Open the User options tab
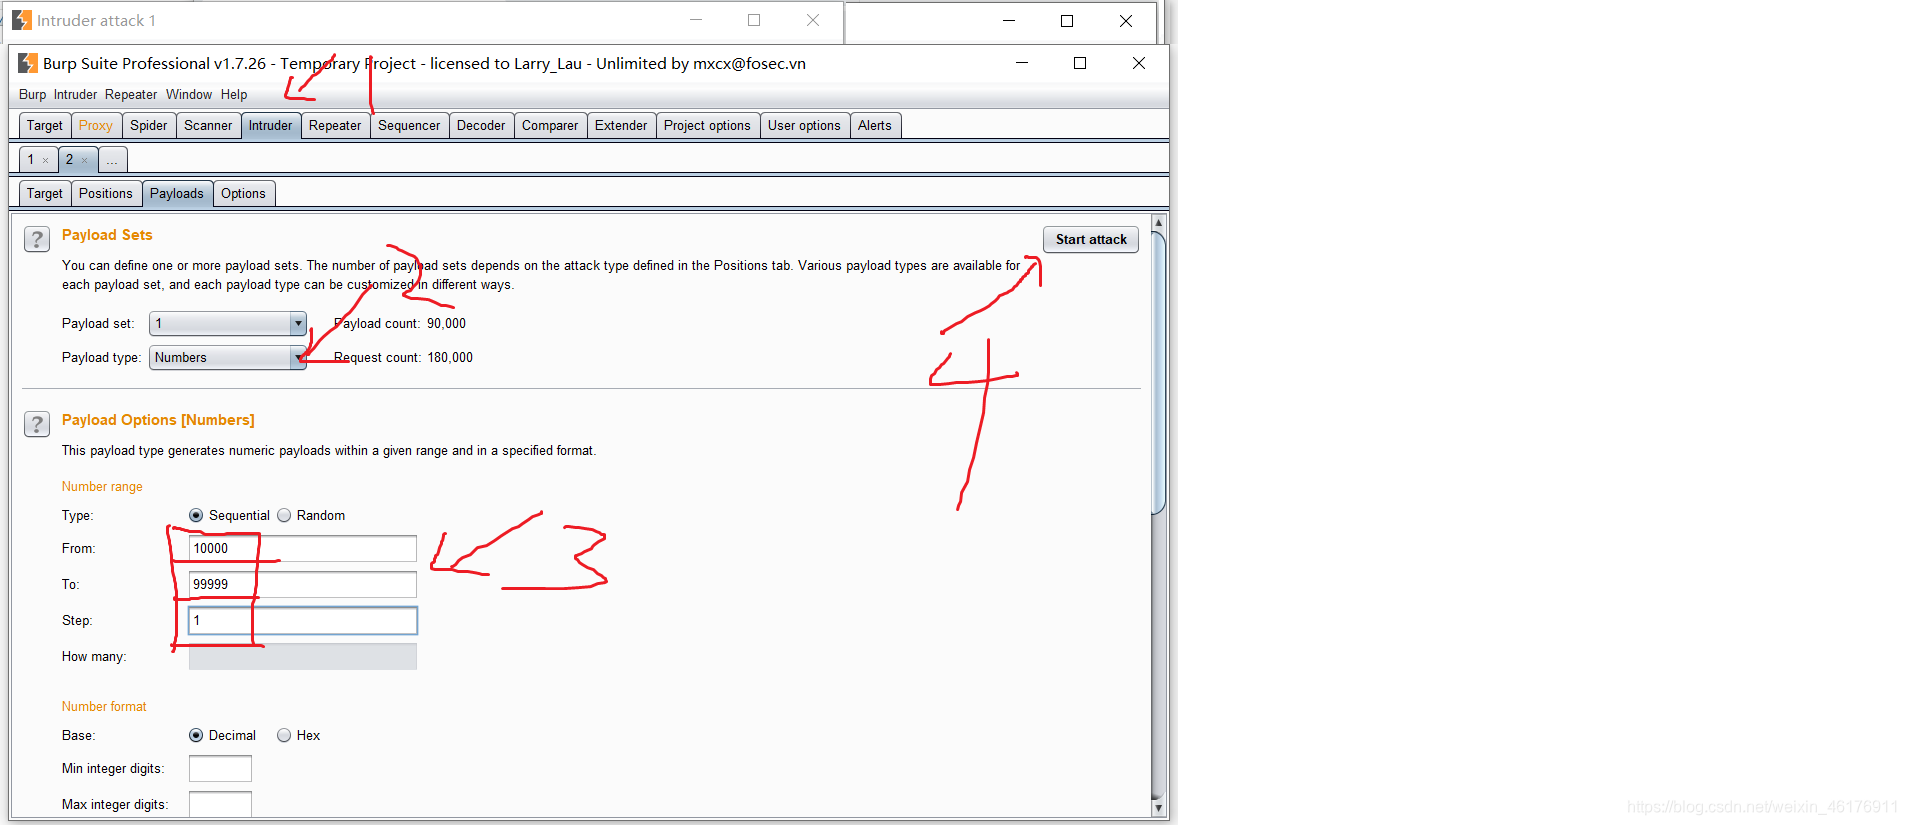This screenshot has width=1906, height=825. (804, 125)
